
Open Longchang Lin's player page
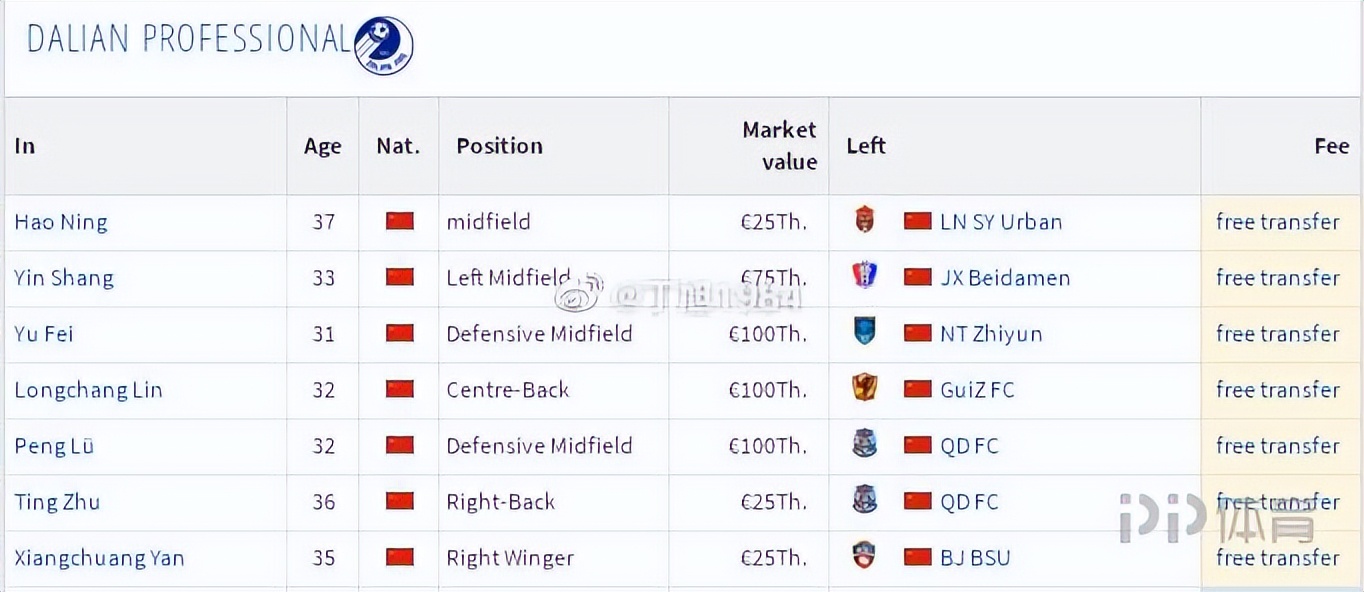pos(88,390)
